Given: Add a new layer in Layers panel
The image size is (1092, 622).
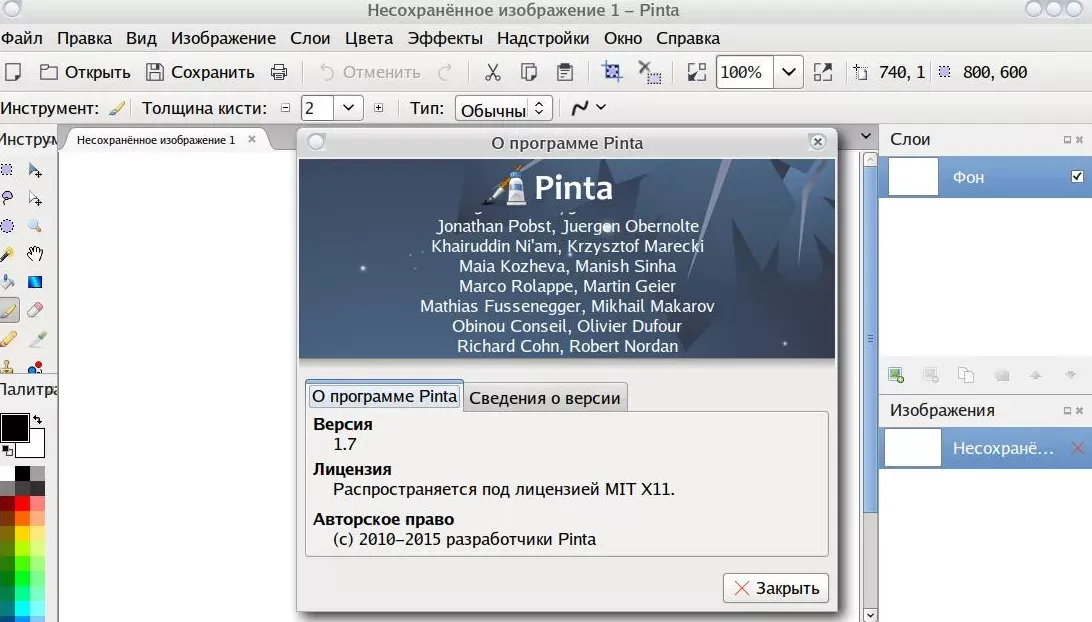Looking at the screenshot, I should coord(896,375).
